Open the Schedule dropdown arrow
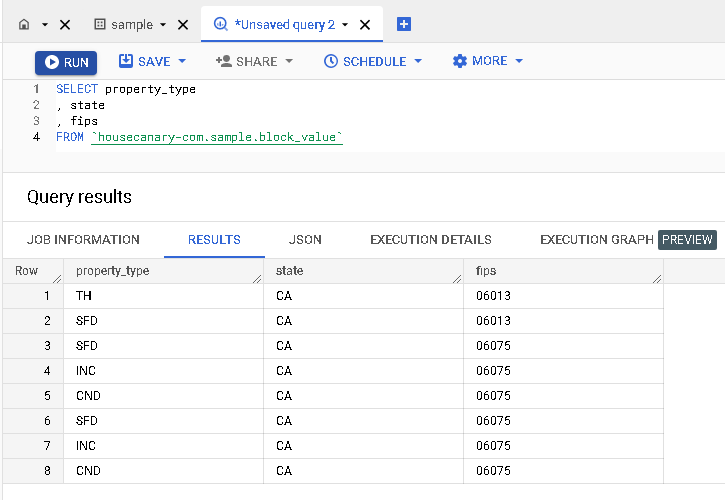The image size is (725, 500). point(418,61)
